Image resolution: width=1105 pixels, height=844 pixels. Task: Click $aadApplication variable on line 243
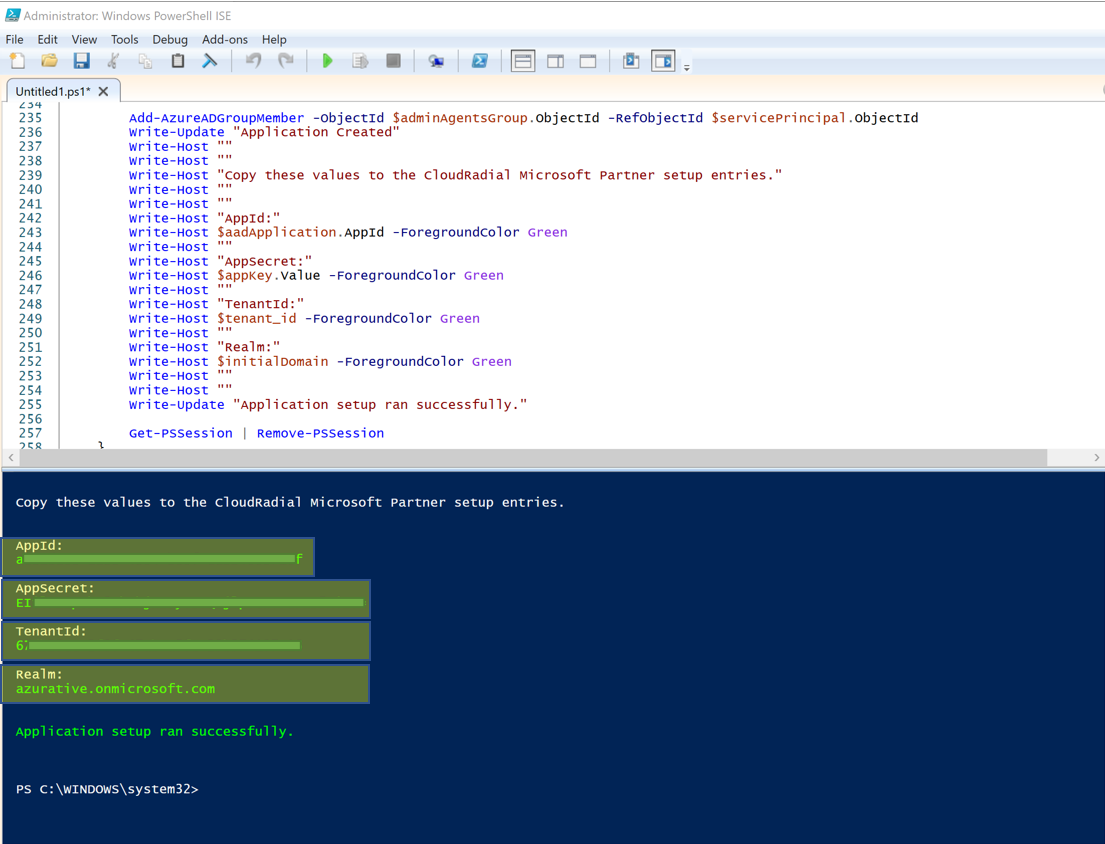tap(276, 232)
